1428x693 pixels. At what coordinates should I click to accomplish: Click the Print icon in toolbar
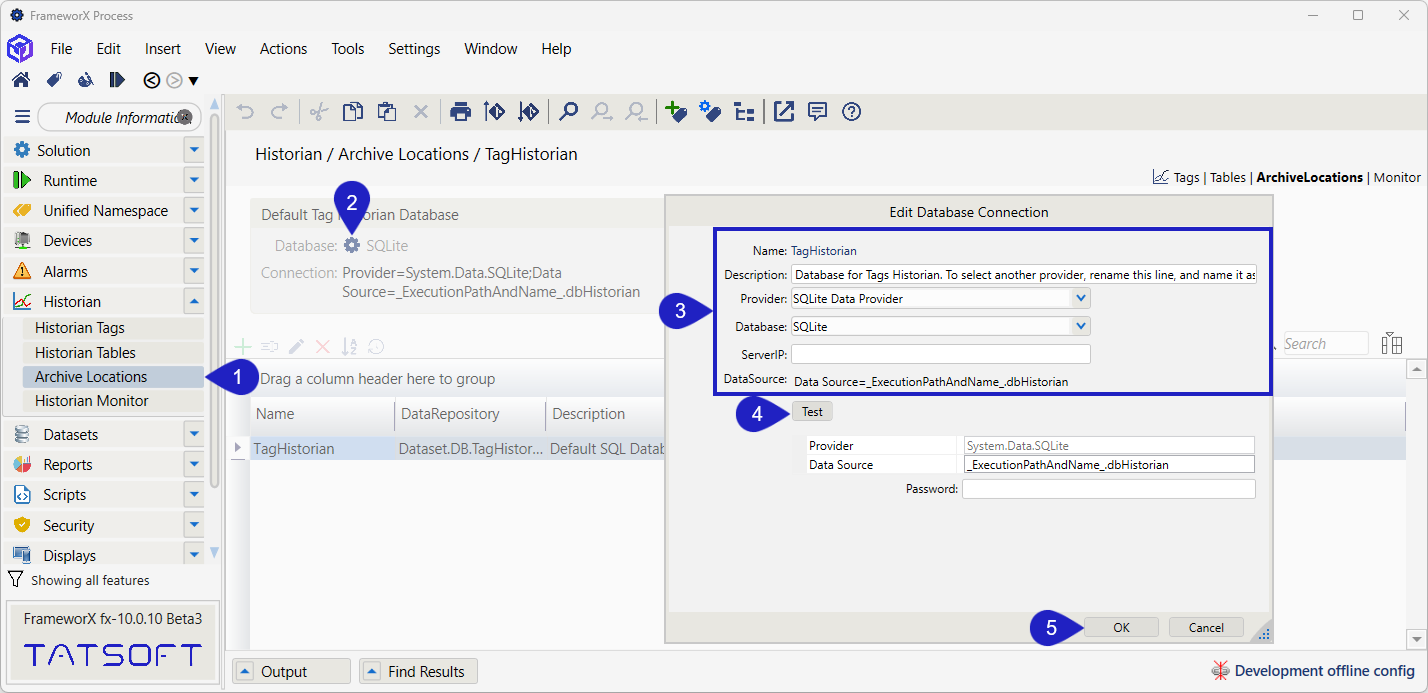tap(460, 112)
